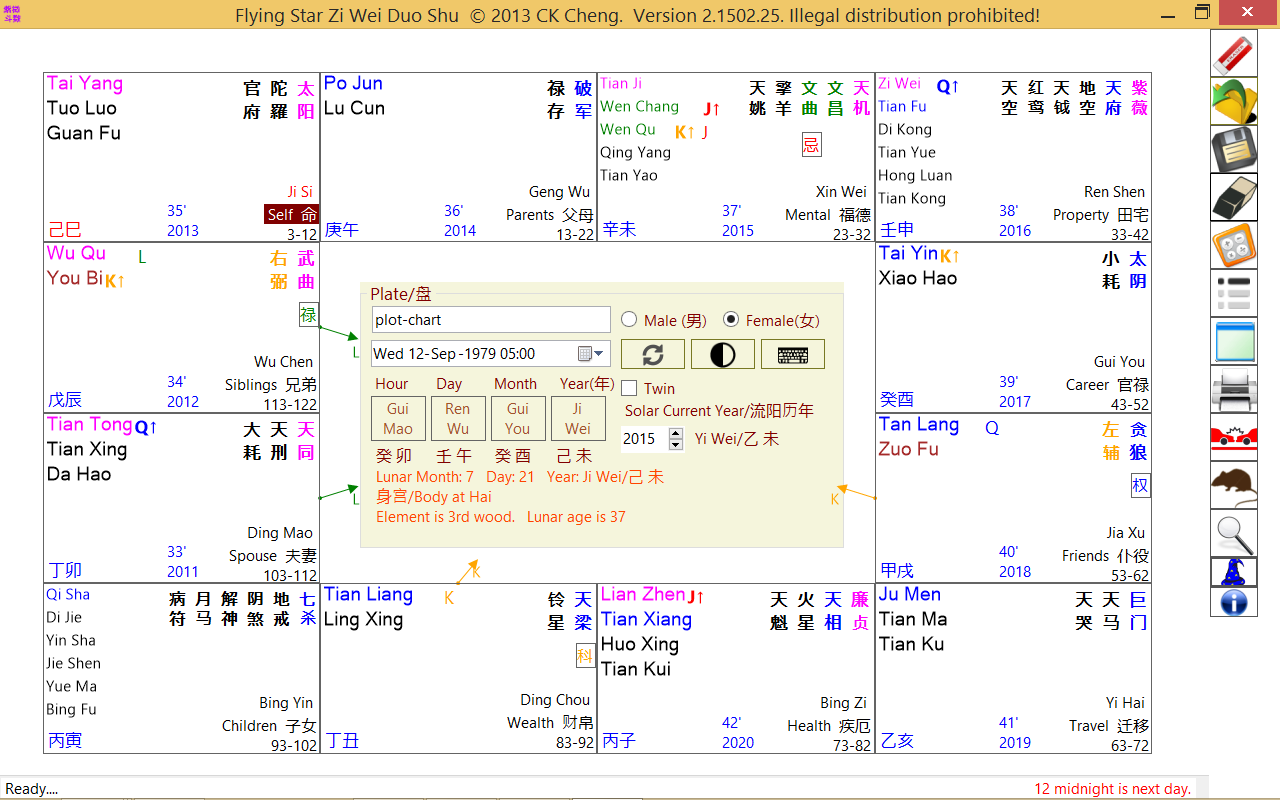Click the boxed 科 marker in Wealth palace
1280x800 pixels.
click(x=585, y=656)
